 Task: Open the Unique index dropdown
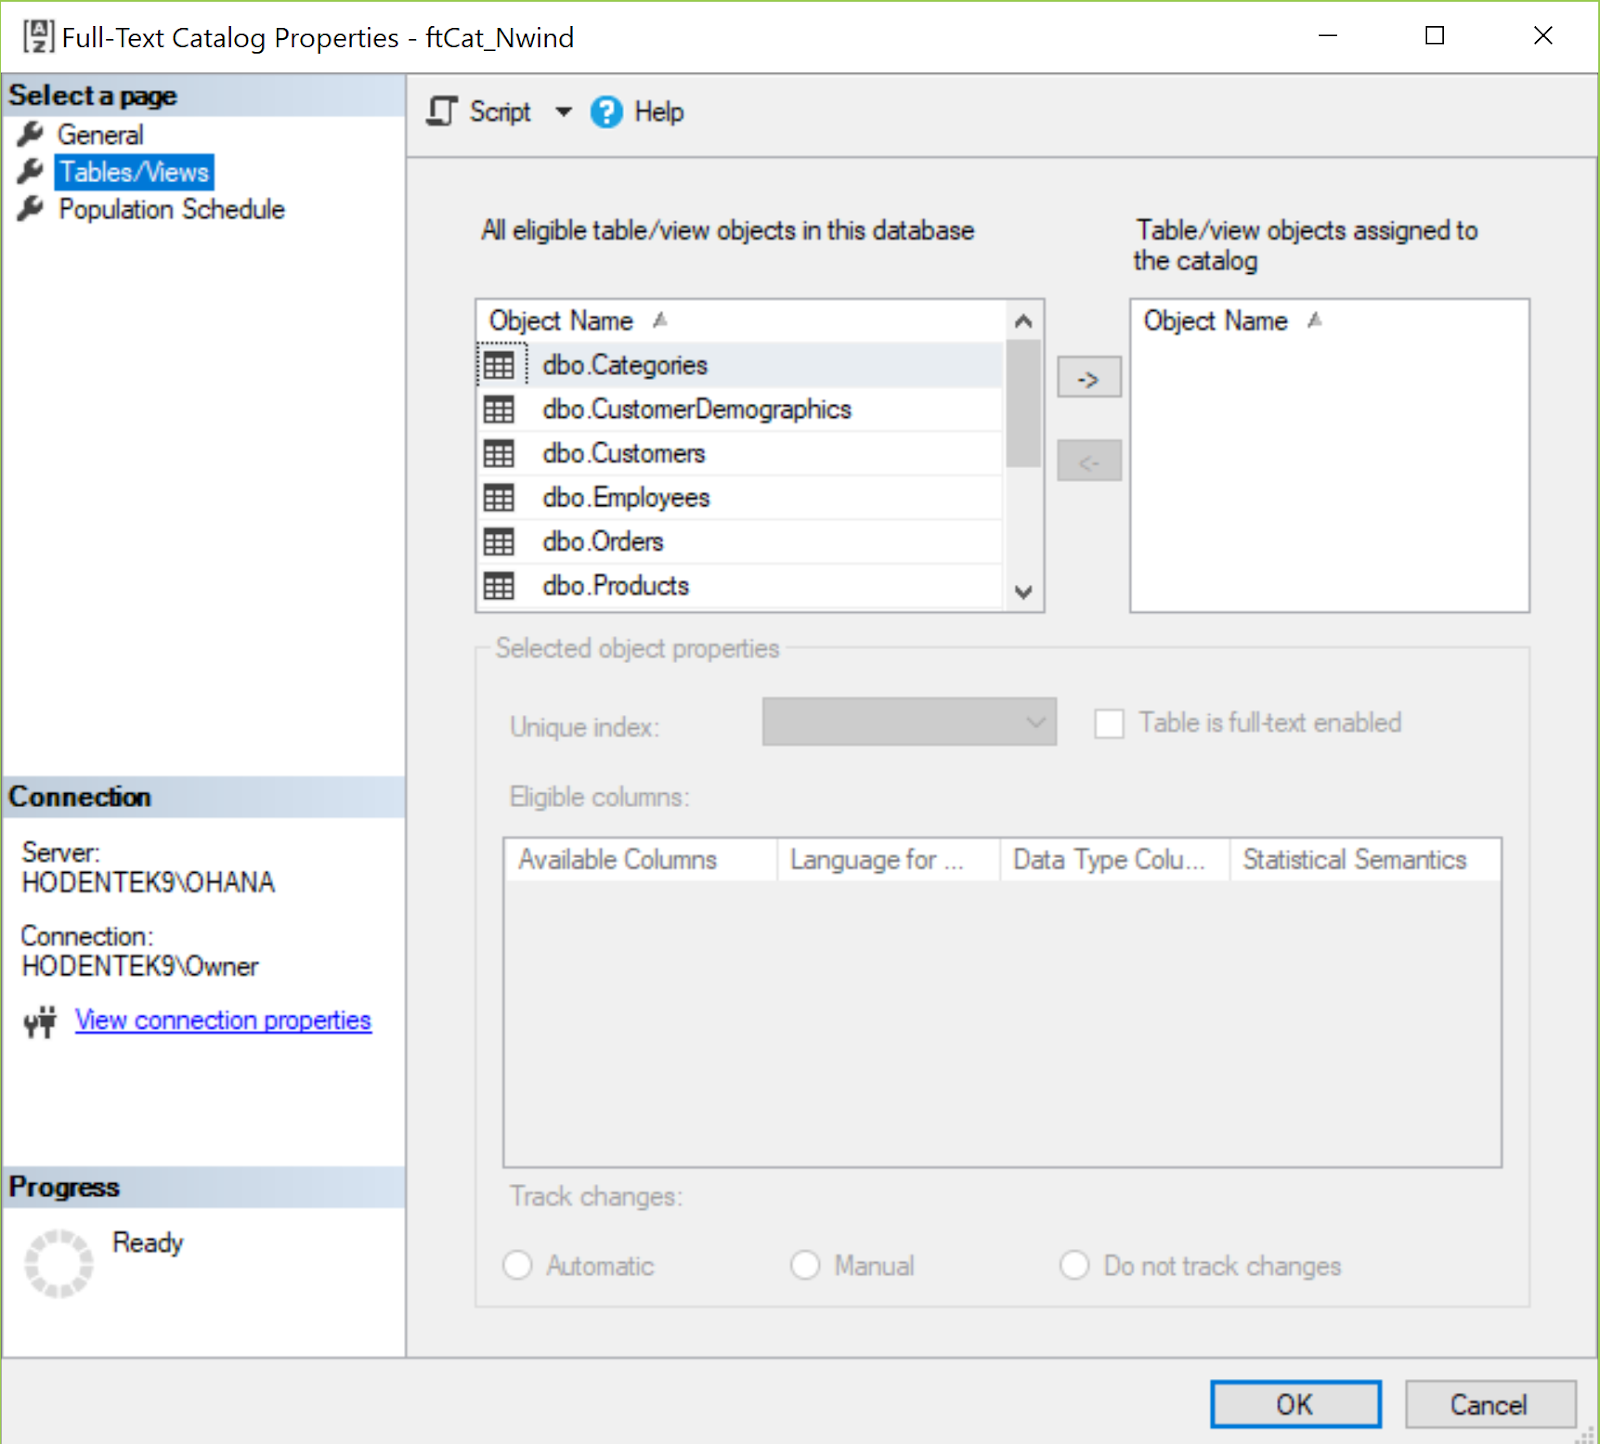pyautogui.click(x=1035, y=722)
